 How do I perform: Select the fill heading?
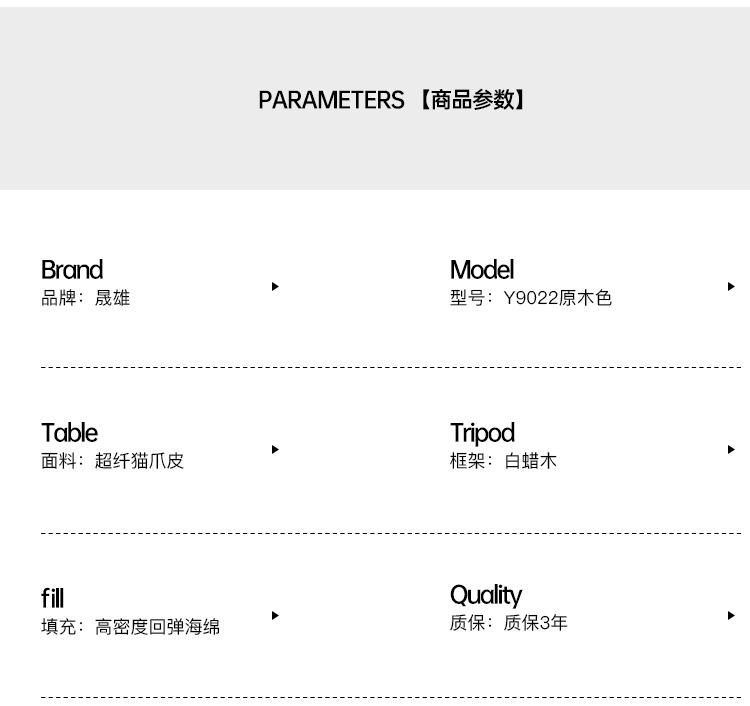(x=53, y=598)
